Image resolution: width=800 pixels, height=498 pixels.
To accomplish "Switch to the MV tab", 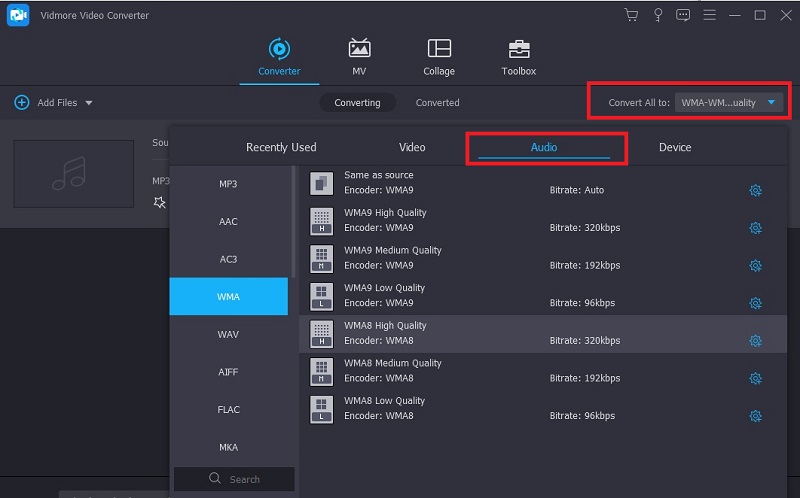I will pos(359,57).
